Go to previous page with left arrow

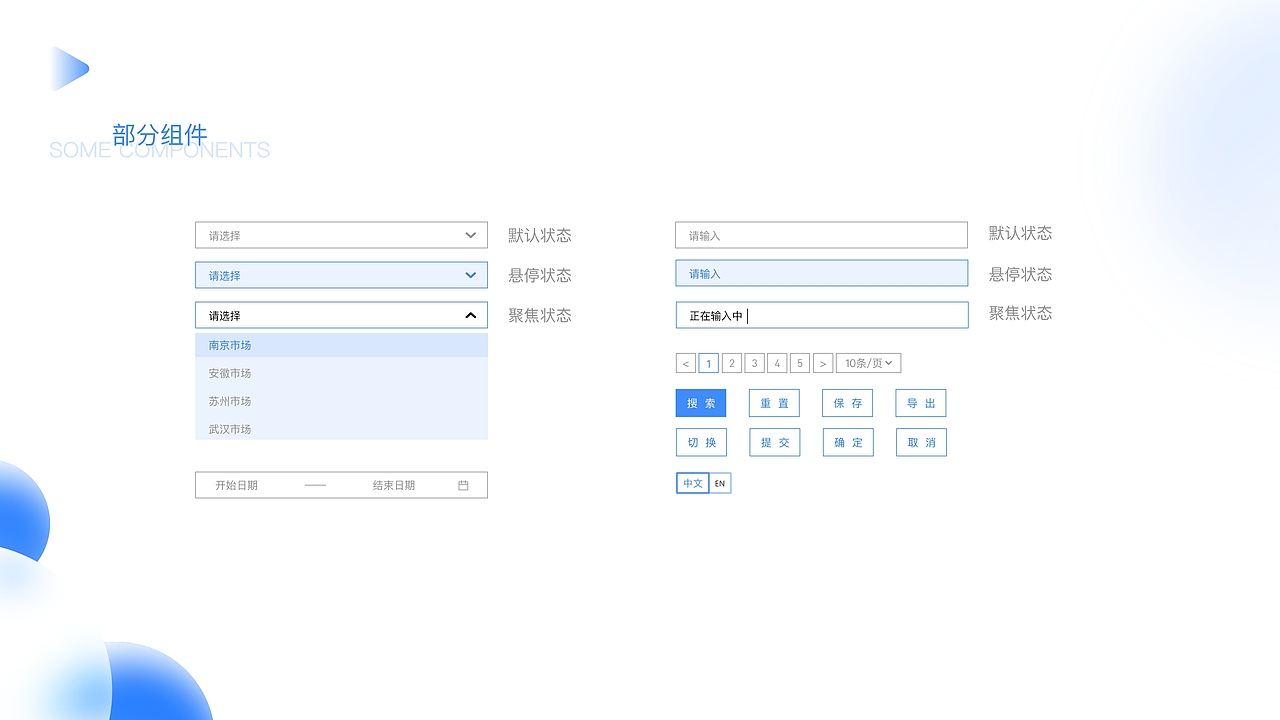[x=686, y=363]
